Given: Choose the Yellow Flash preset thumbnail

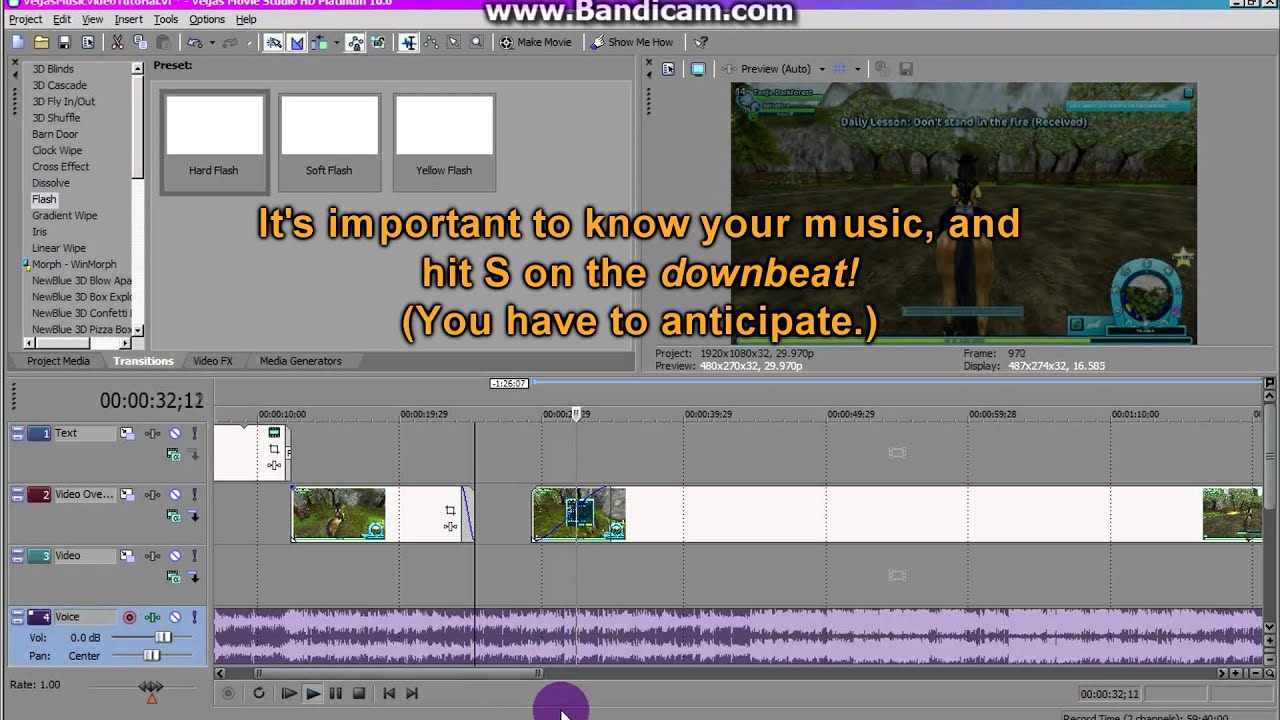Looking at the screenshot, I should (x=444, y=141).
